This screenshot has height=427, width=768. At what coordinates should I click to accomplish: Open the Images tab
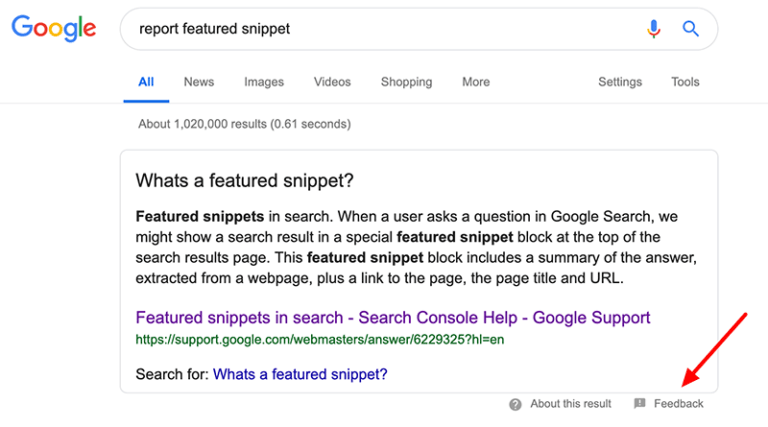tap(264, 82)
